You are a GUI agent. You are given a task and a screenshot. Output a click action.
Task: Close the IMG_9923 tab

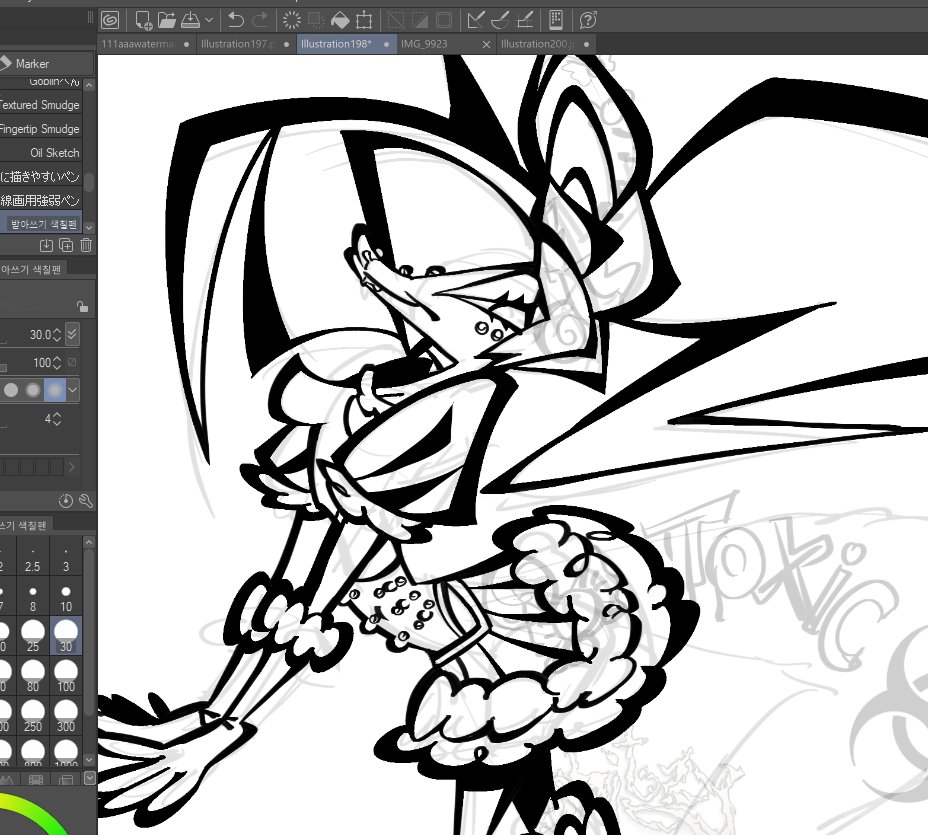(486, 44)
